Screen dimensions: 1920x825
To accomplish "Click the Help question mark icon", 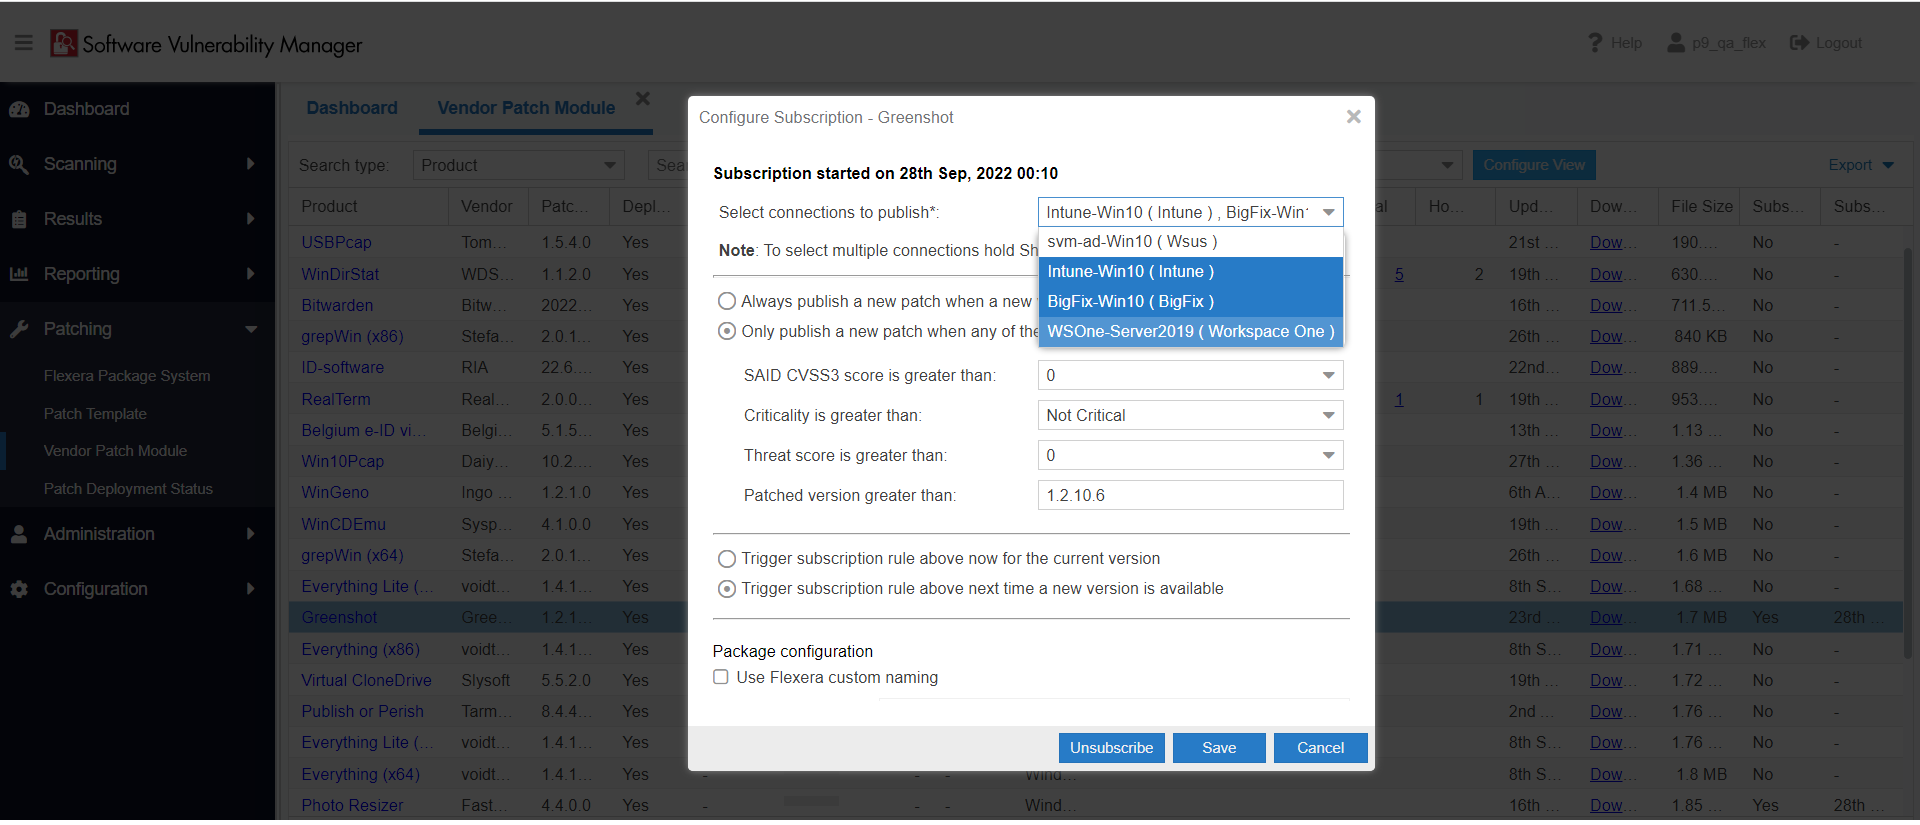I will (x=1595, y=43).
